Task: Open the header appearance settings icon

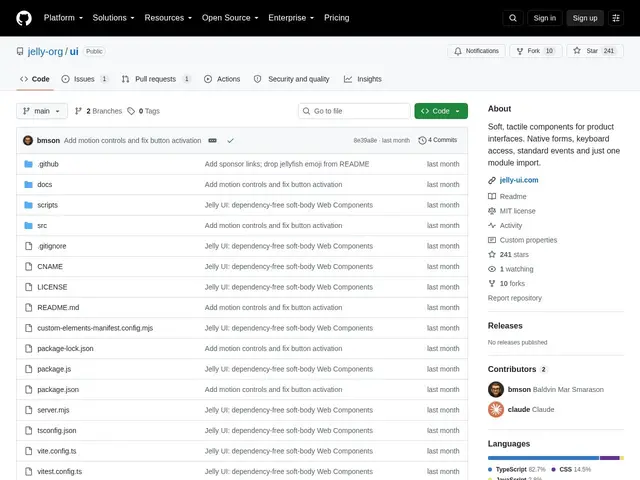Action: tap(616, 18)
